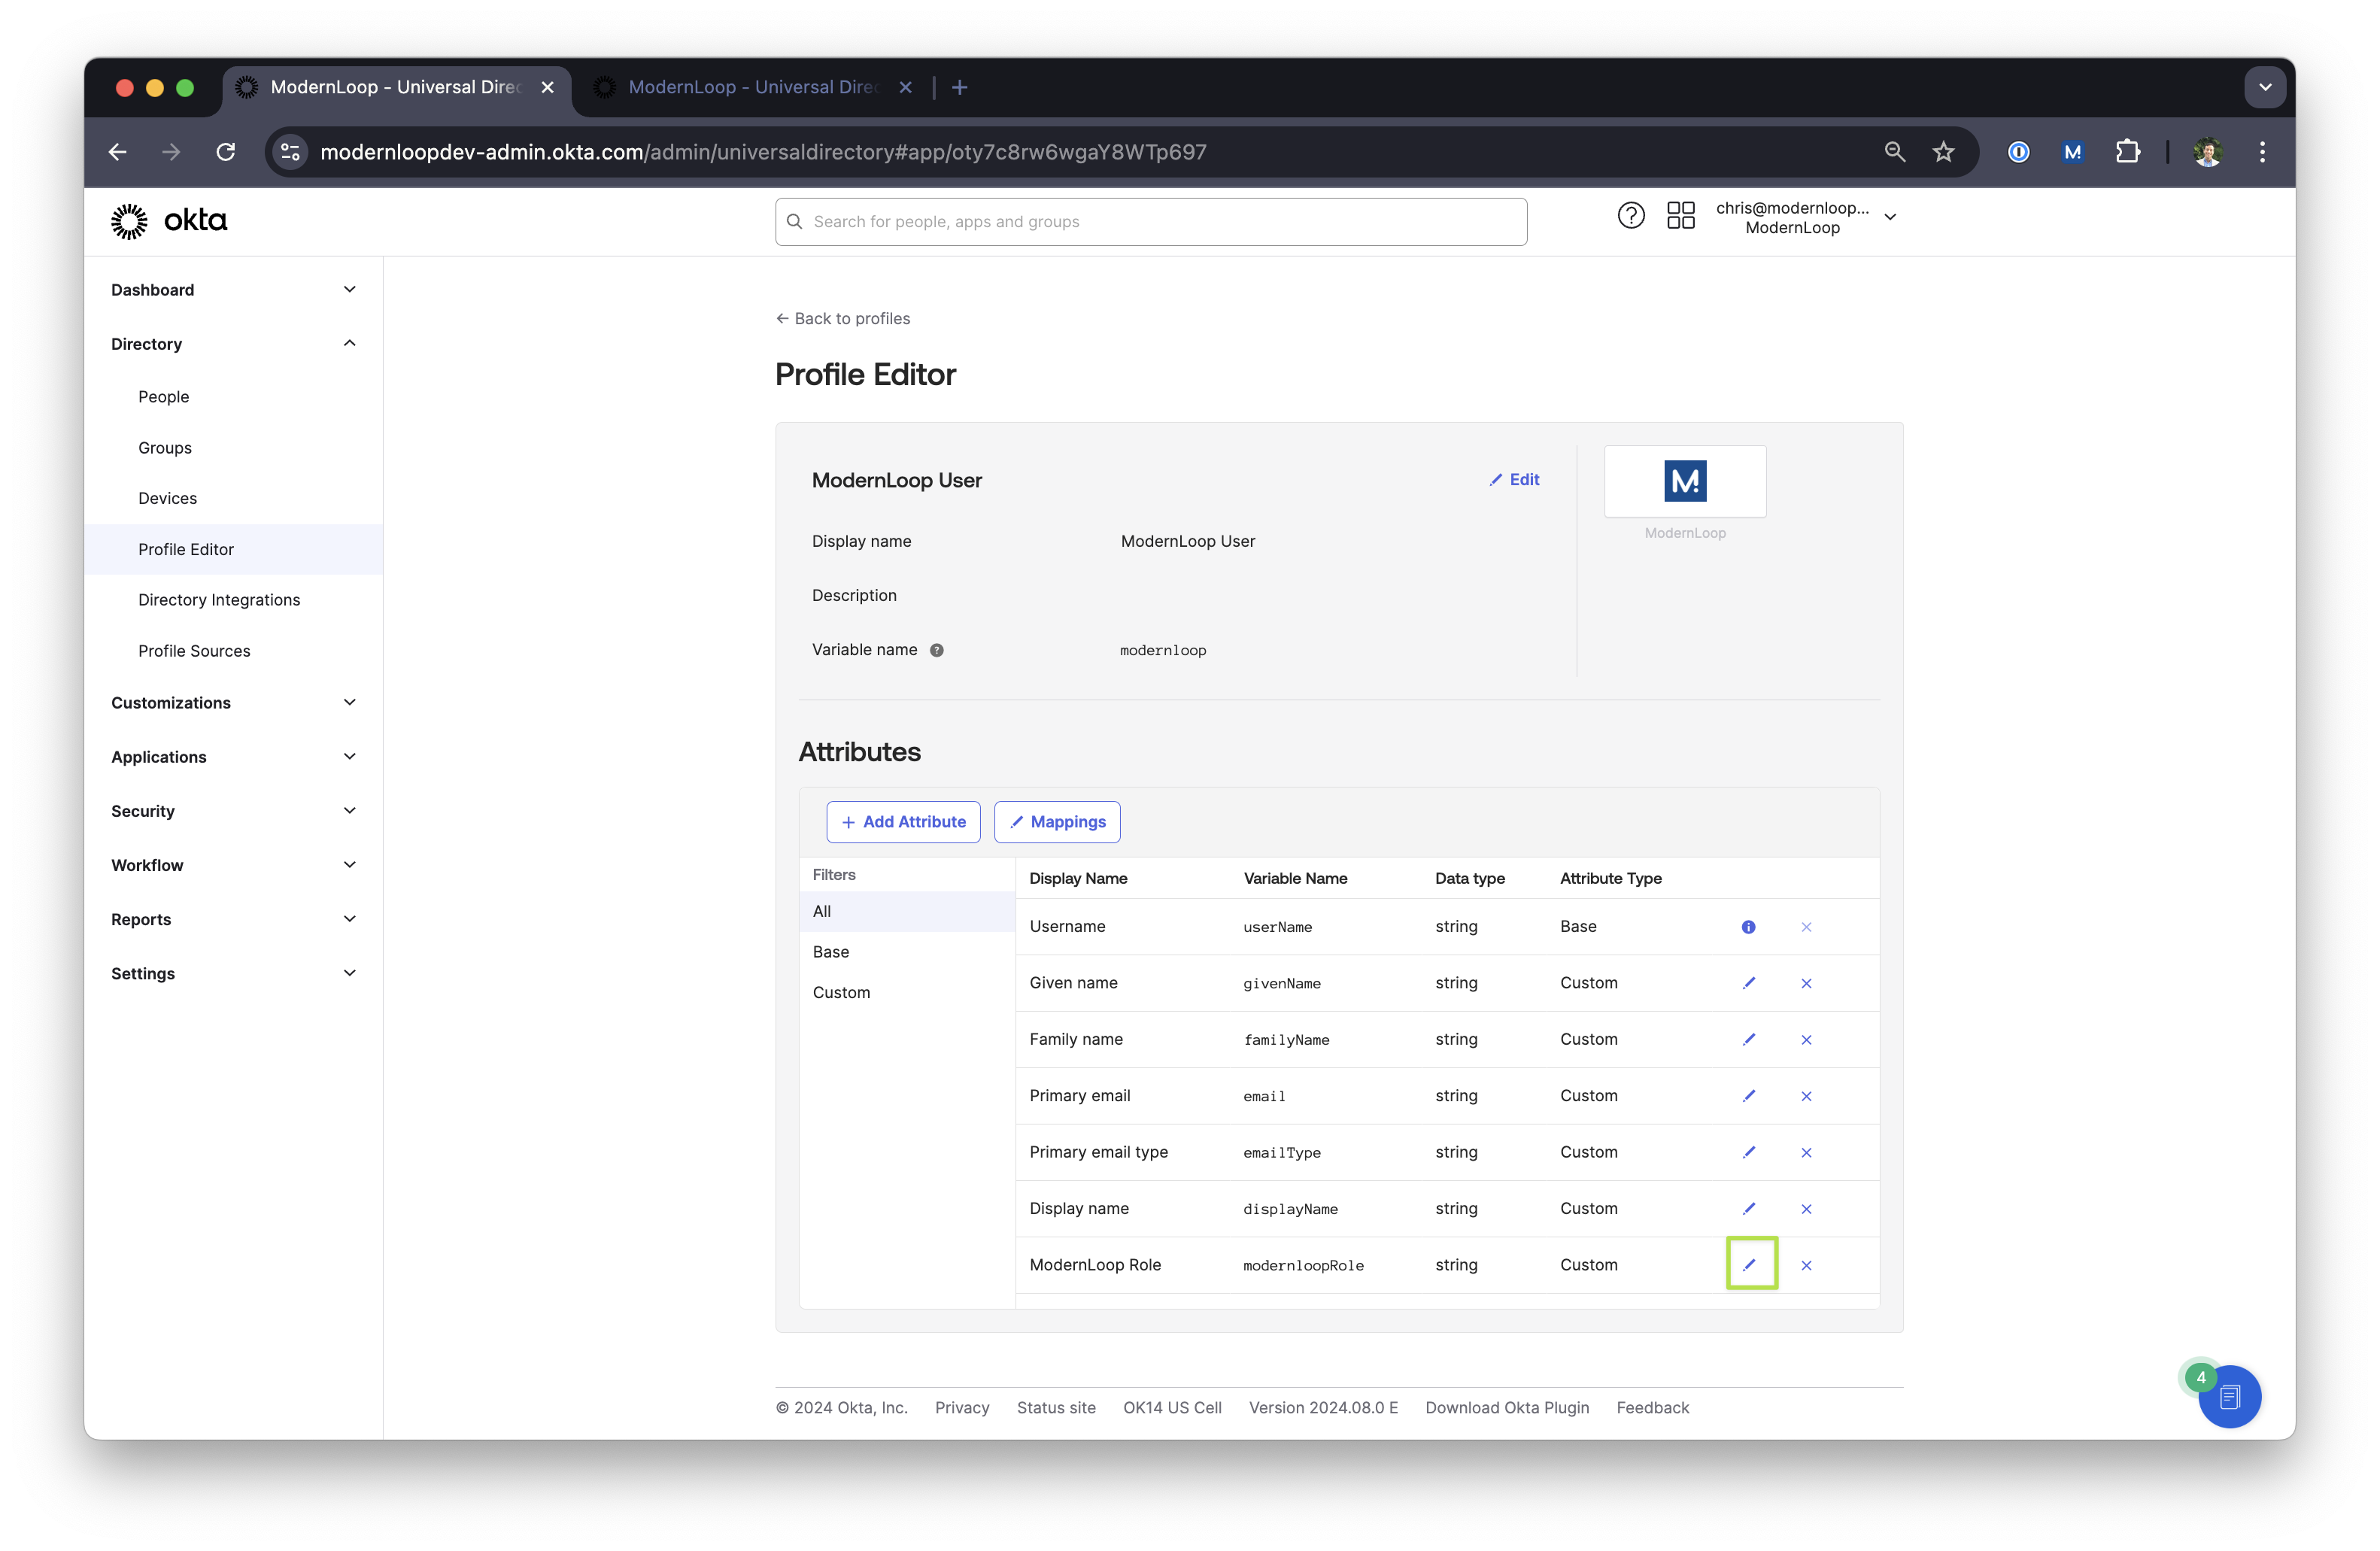Open the Okta apps grid icon
Viewport: 2380px width, 1551px height.
tap(1680, 216)
